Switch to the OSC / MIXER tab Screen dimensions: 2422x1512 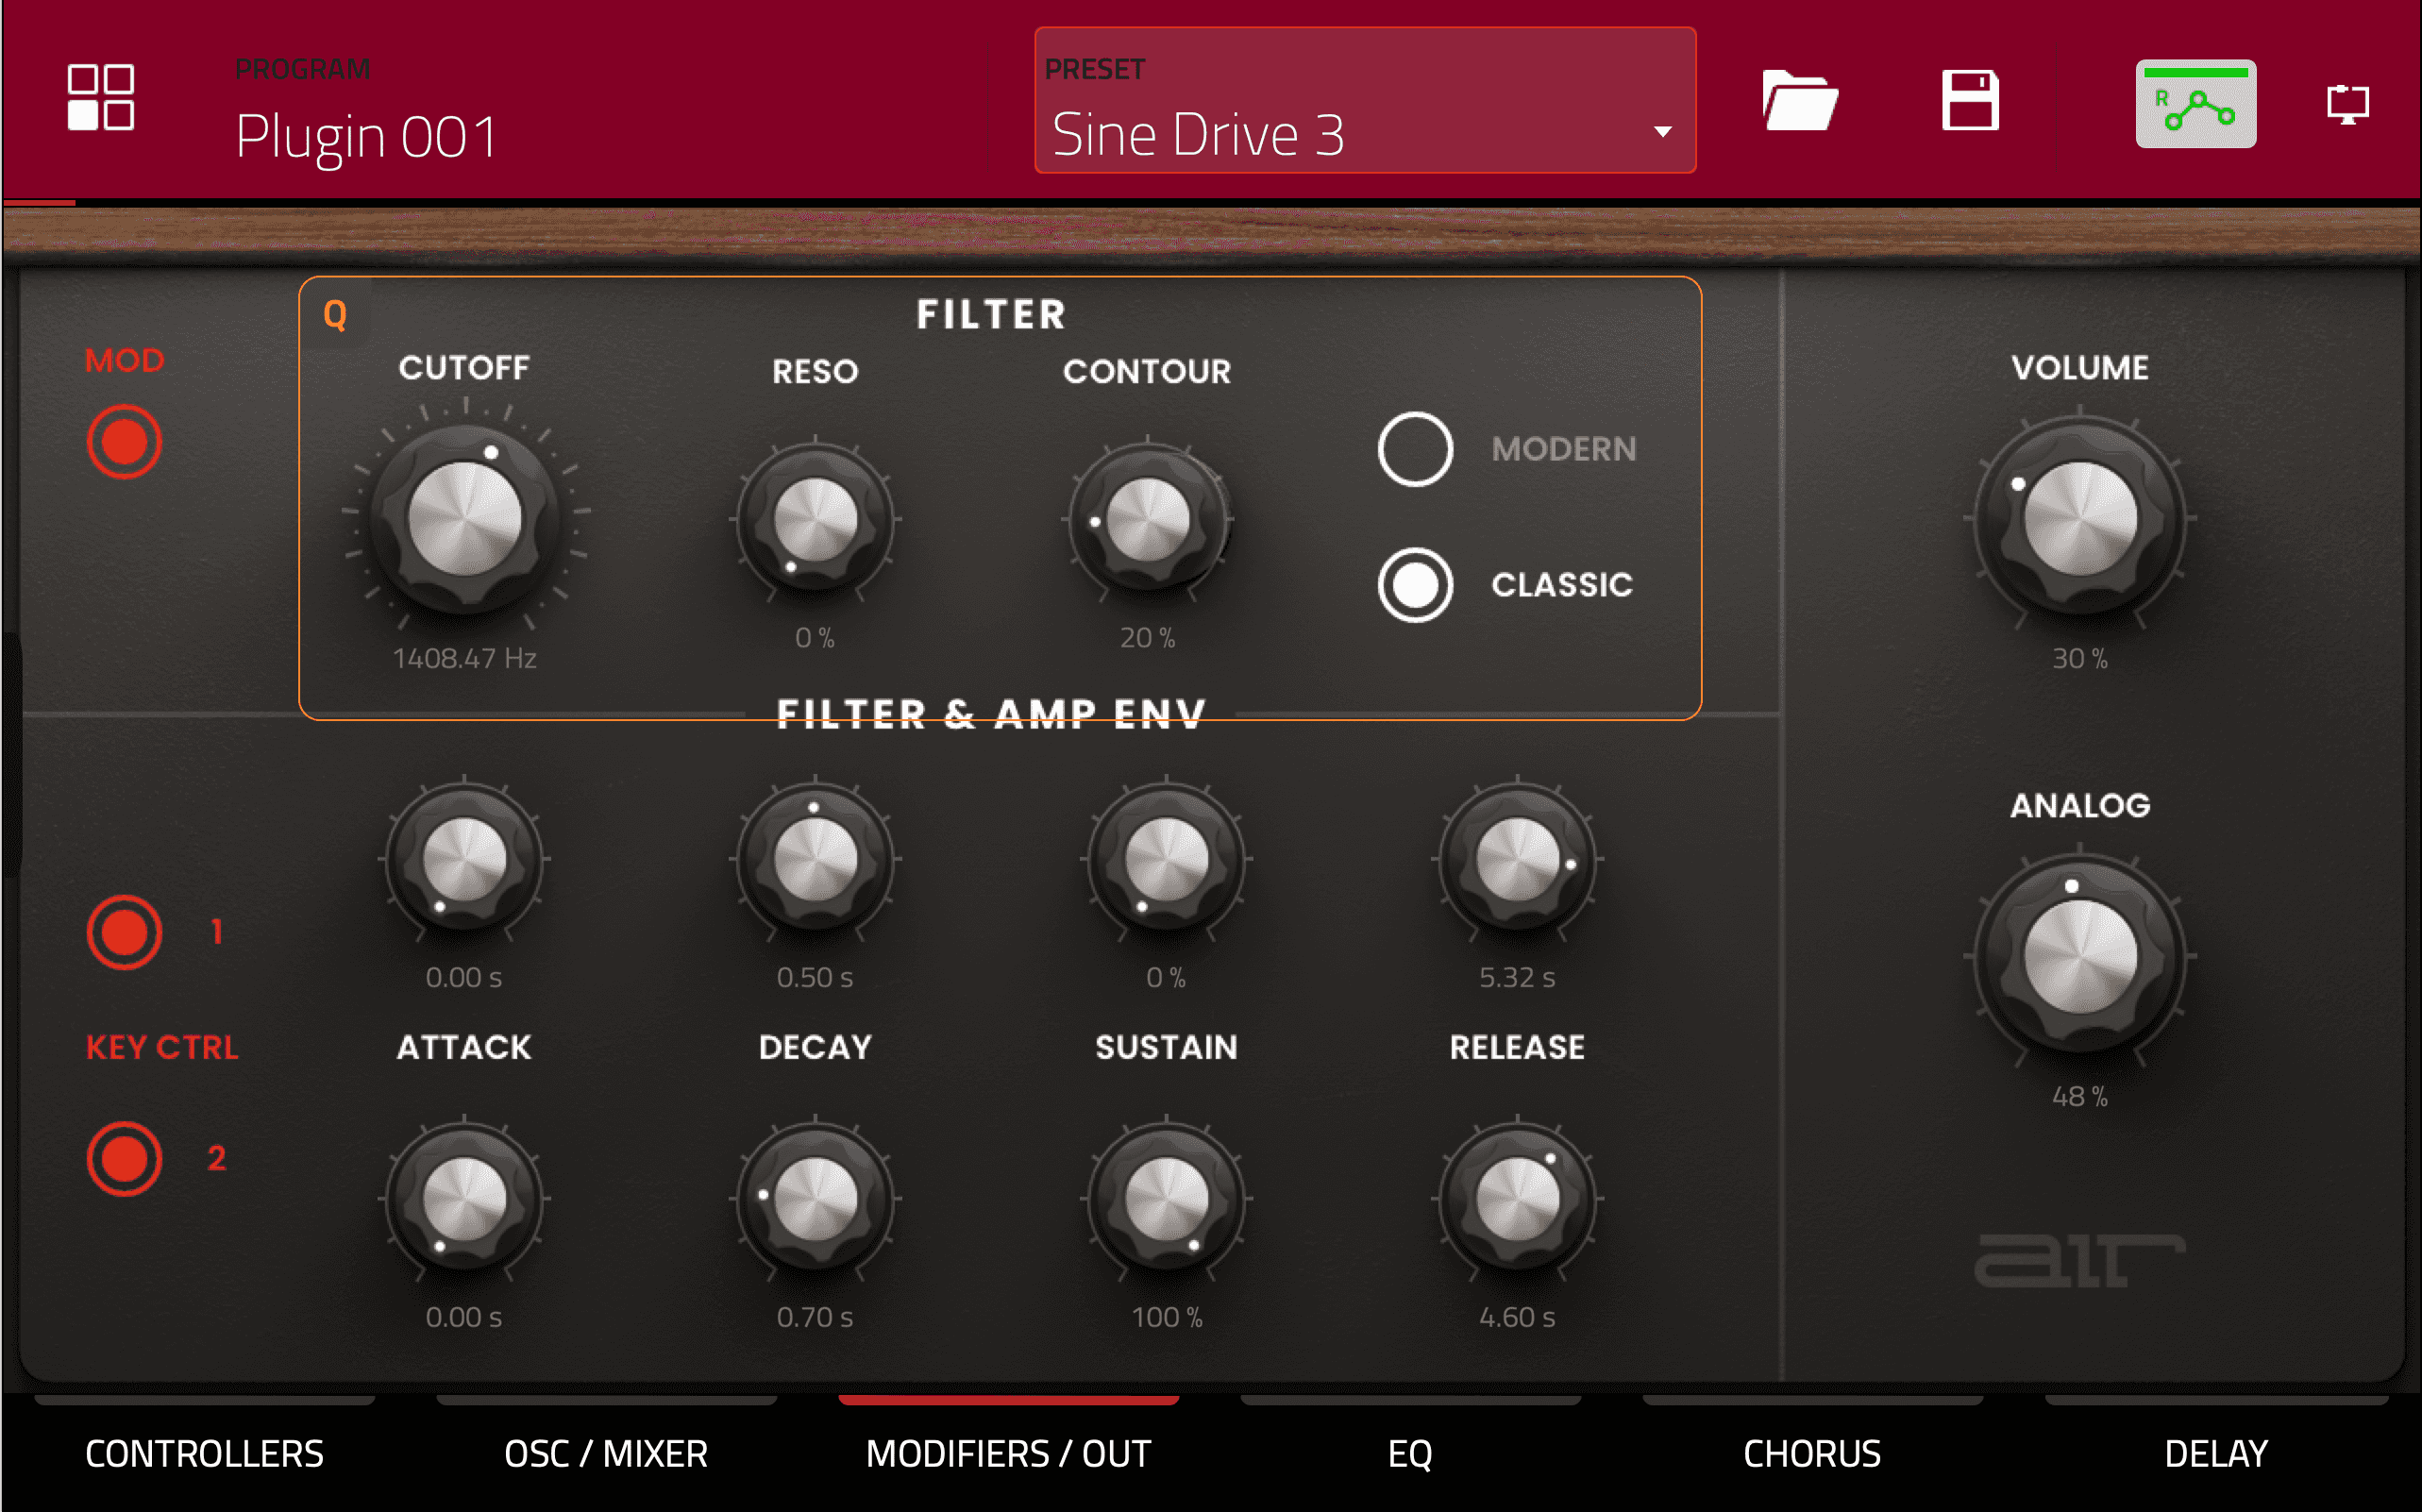[606, 1453]
